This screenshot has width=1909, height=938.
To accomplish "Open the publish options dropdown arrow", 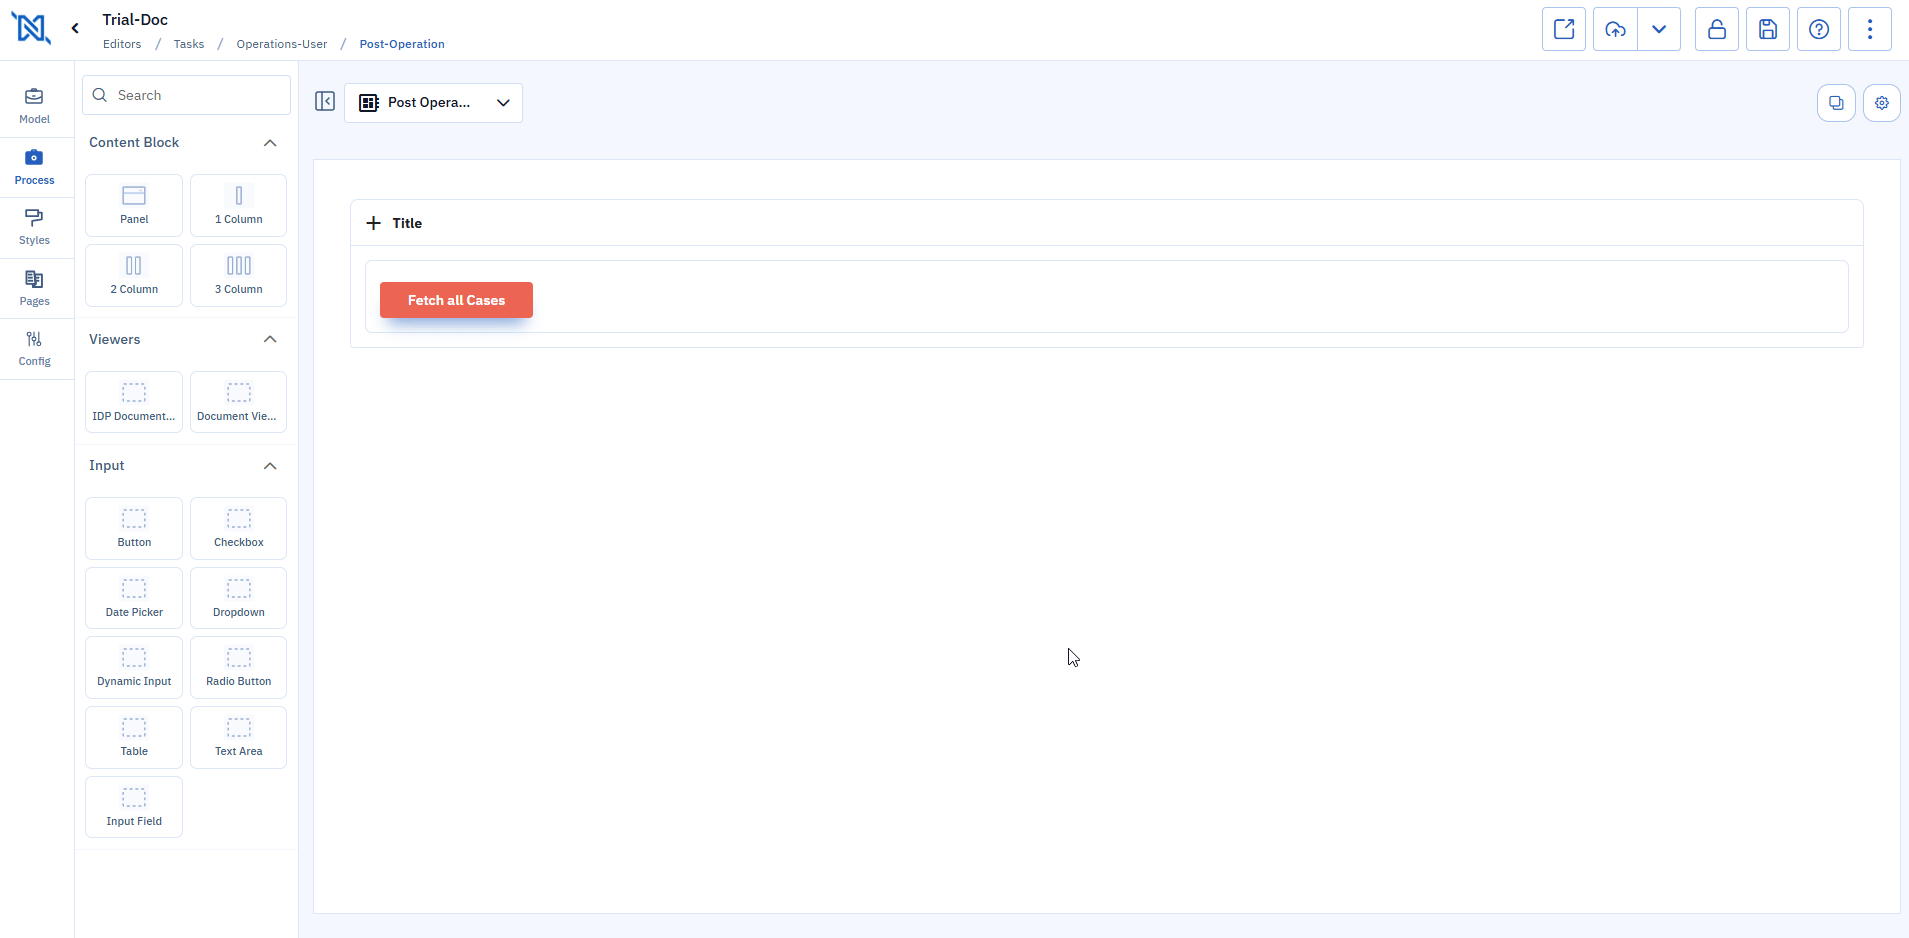I will 1659,29.
